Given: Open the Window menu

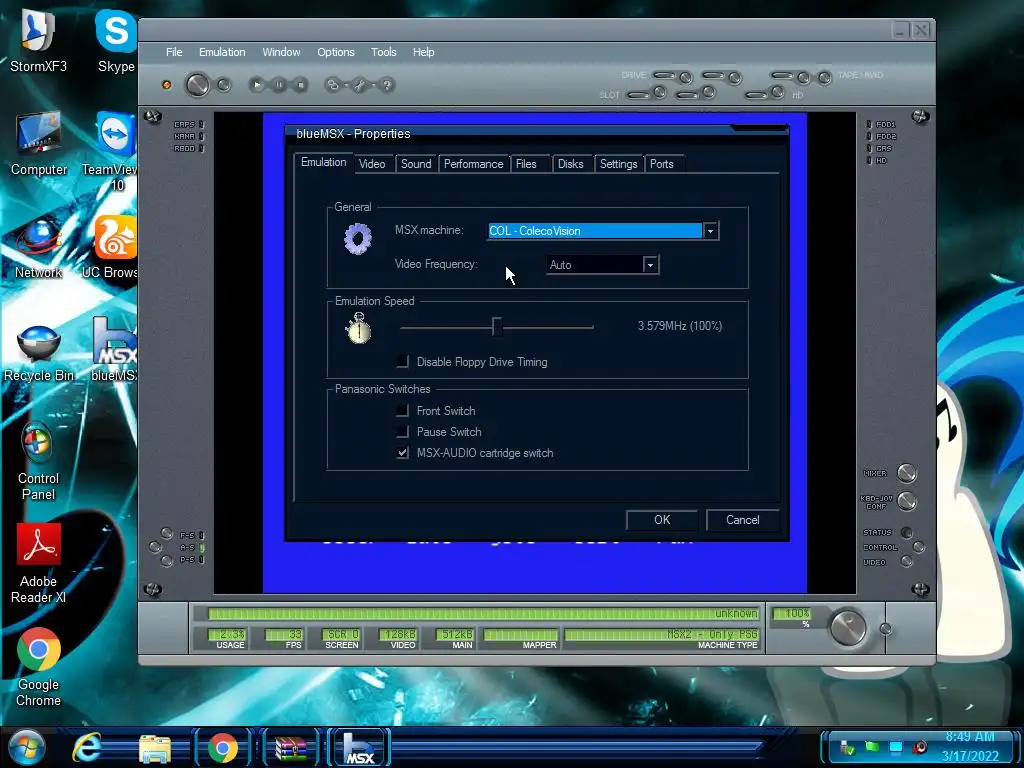Looking at the screenshot, I should pos(281,52).
